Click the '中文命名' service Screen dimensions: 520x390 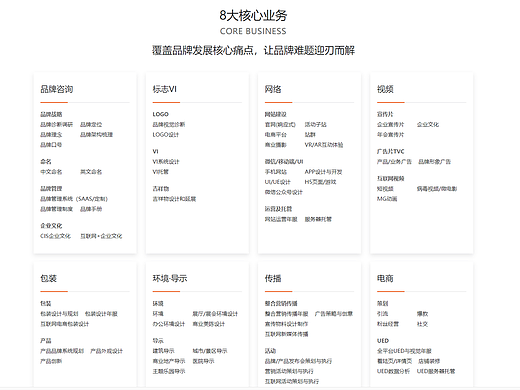pos(51,172)
